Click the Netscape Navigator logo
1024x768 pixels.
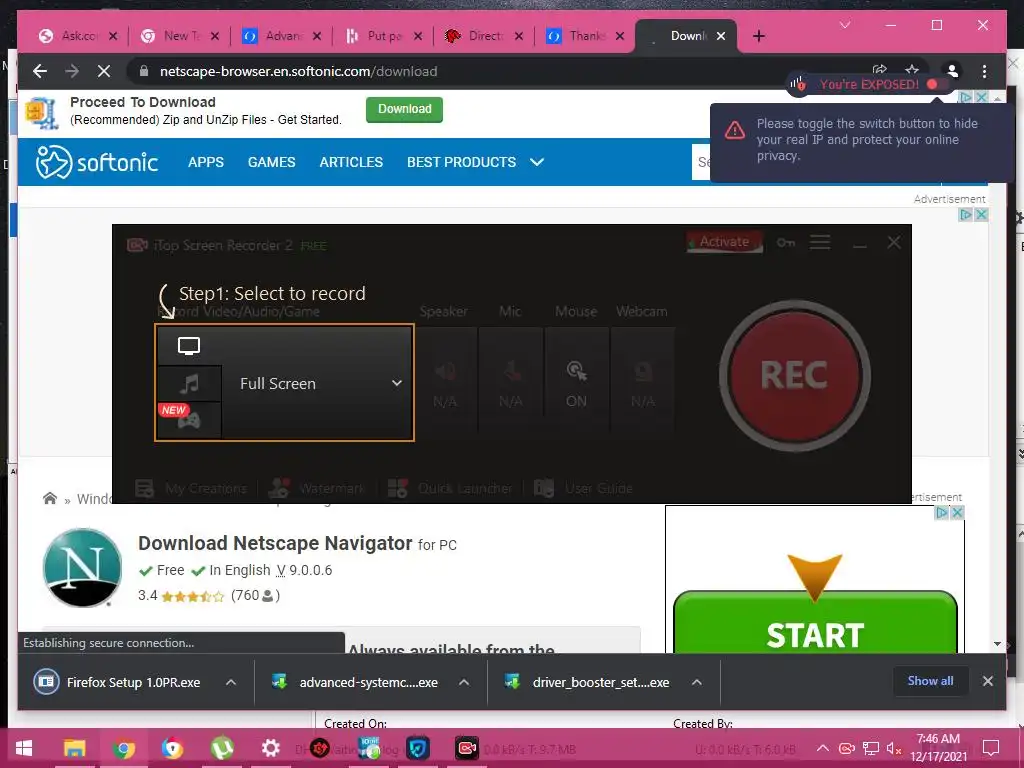point(82,568)
